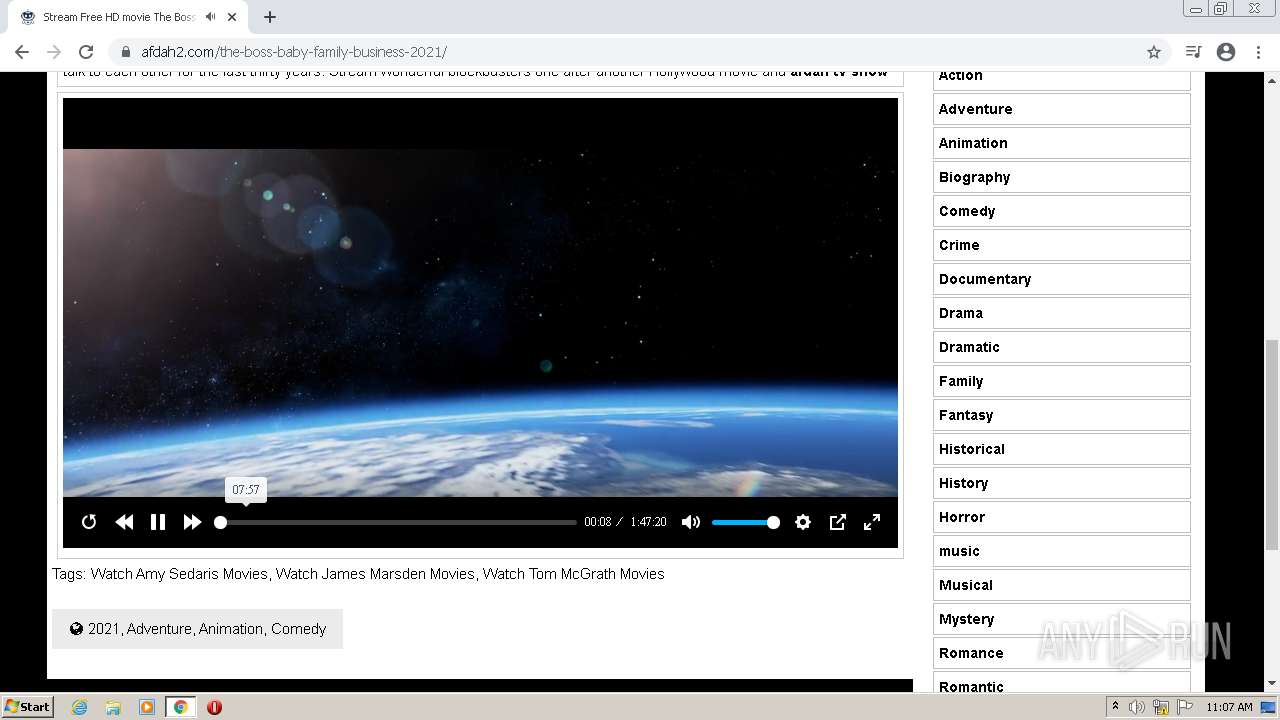Viewport: 1280px width, 720px height.
Task: Go forward in the browser
Action: pyautogui.click(x=54, y=52)
